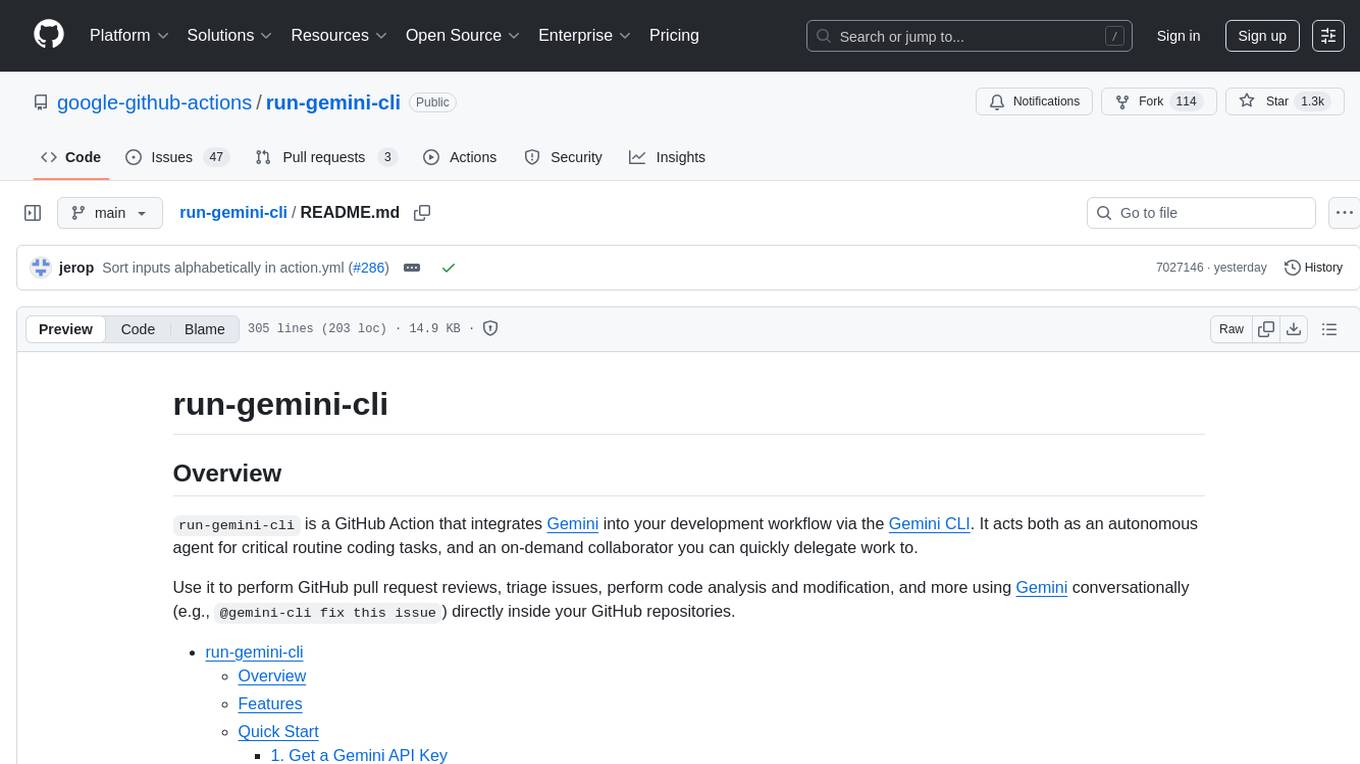Open the Raw file view
Image resolution: width=1360 pixels, height=764 pixels.
(x=1231, y=329)
